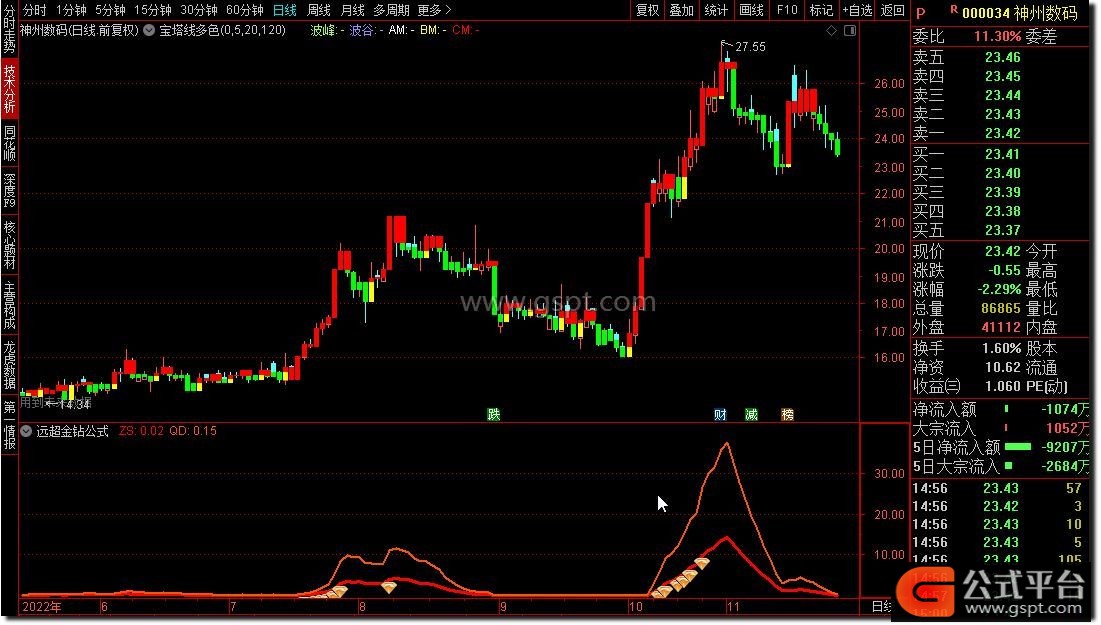Open the 画线 drawing tool
1101x625 pixels.
[x=751, y=10]
